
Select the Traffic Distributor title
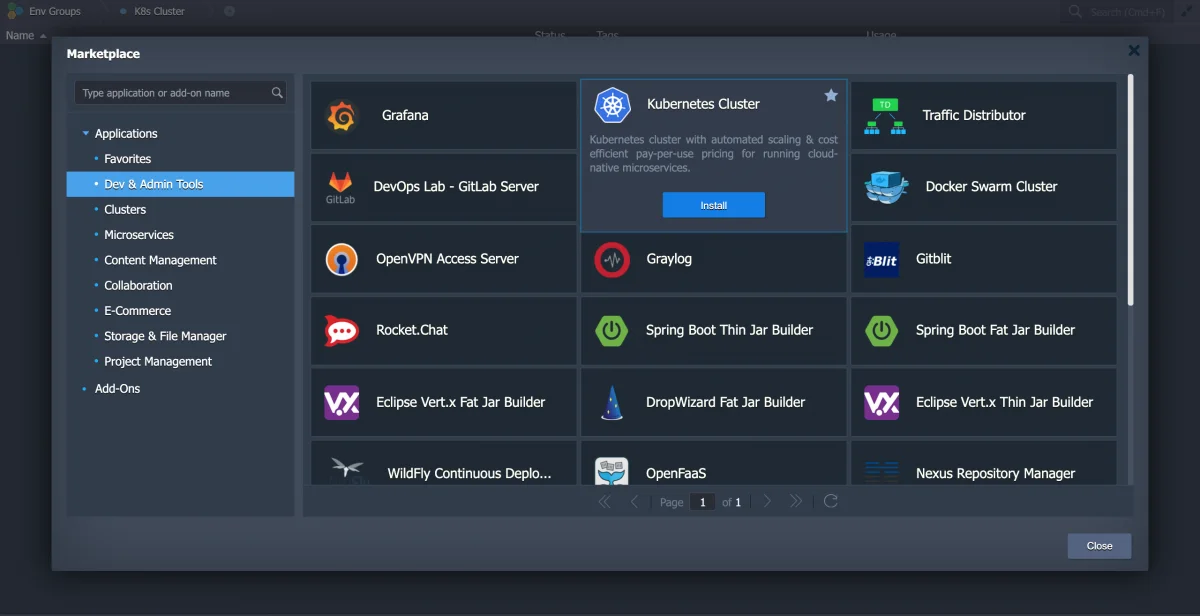click(974, 116)
